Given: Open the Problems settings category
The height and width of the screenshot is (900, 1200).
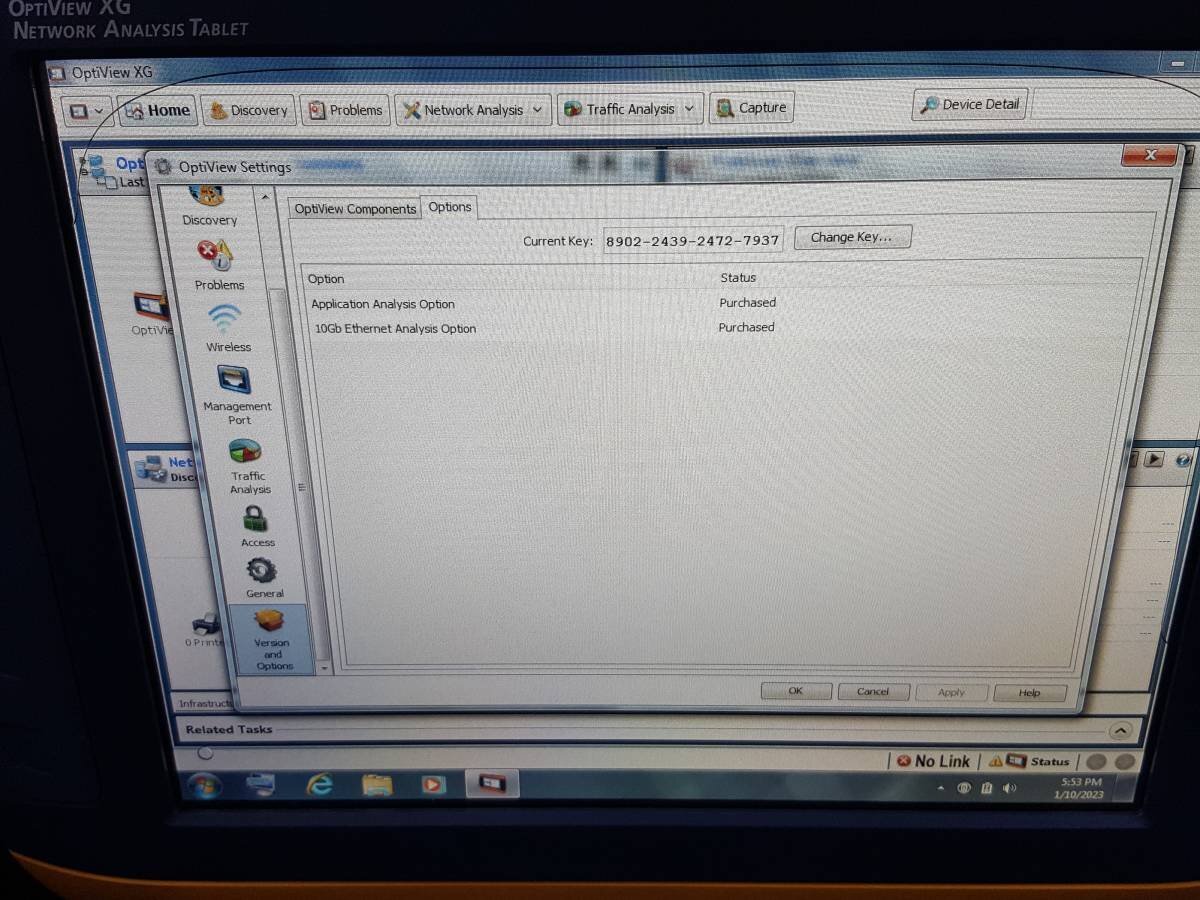Looking at the screenshot, I should click(x=218, y=265).
